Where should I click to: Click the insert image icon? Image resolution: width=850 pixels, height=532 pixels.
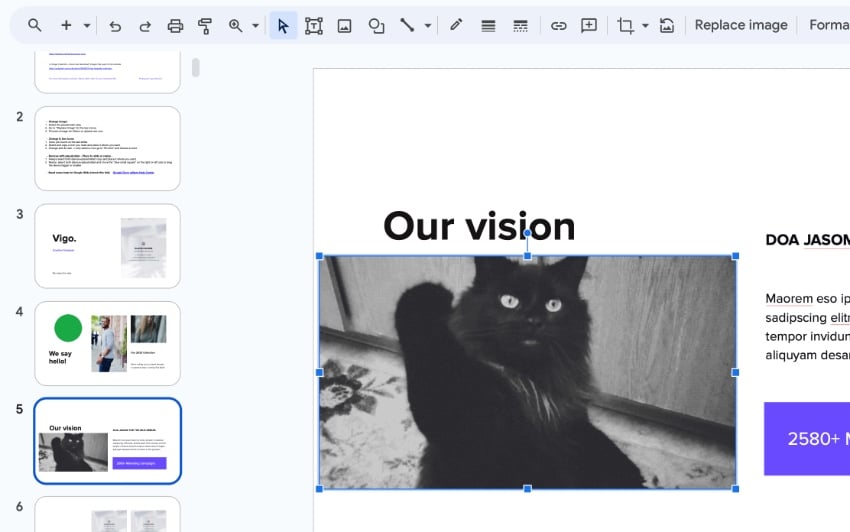(345, 25)
